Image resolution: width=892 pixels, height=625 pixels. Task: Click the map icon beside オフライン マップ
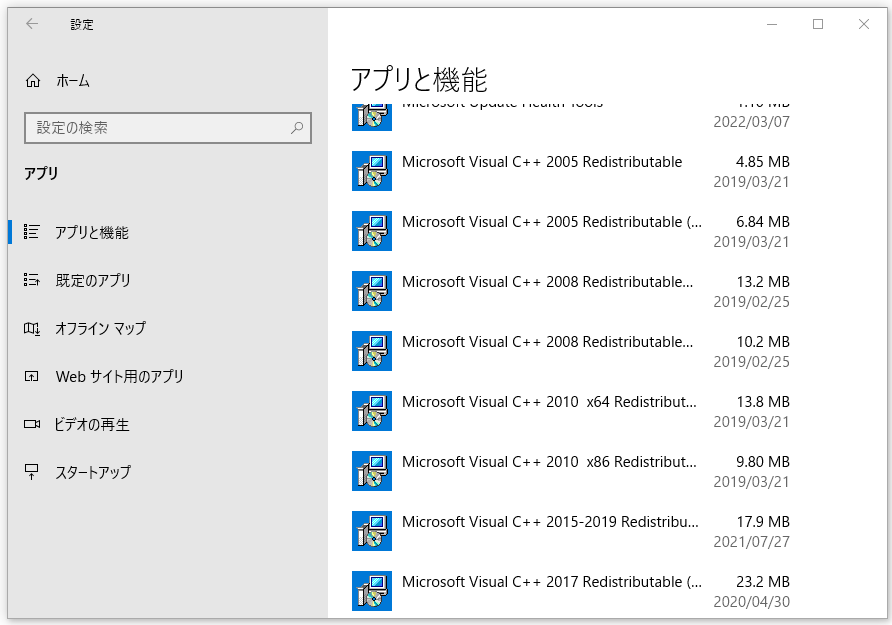(x=31, y=328)
